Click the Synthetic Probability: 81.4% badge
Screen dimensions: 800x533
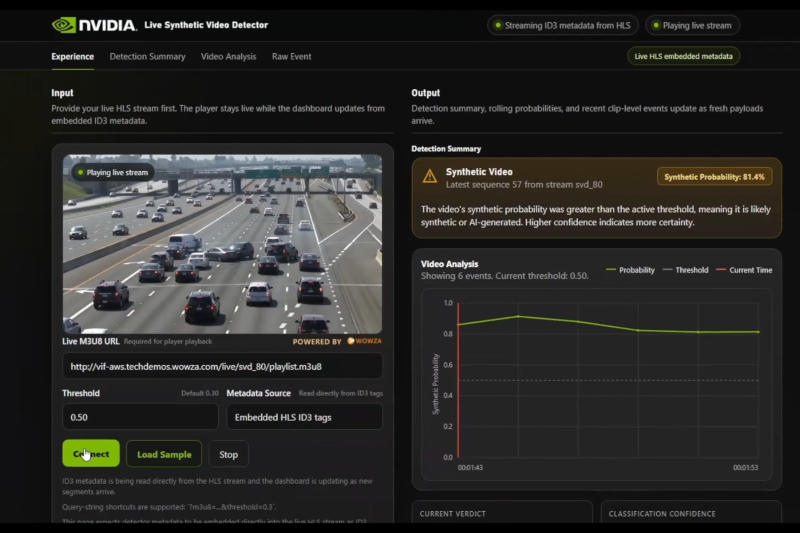[714, 177]
